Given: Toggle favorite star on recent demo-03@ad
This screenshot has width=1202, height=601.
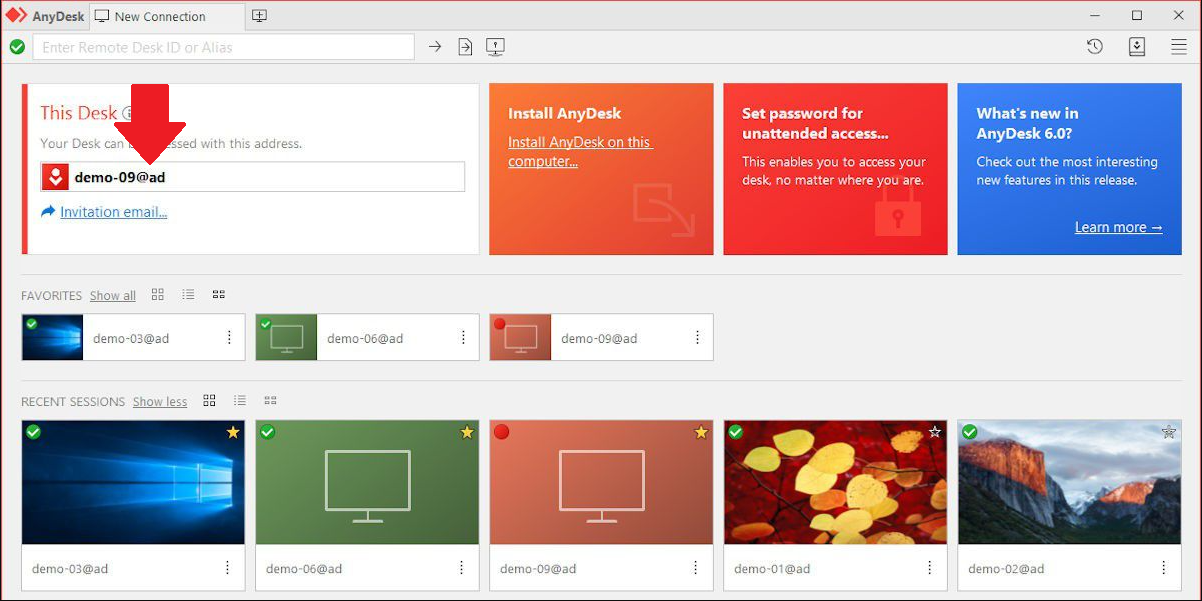Looking at the screenshot, I should (233, 432).
